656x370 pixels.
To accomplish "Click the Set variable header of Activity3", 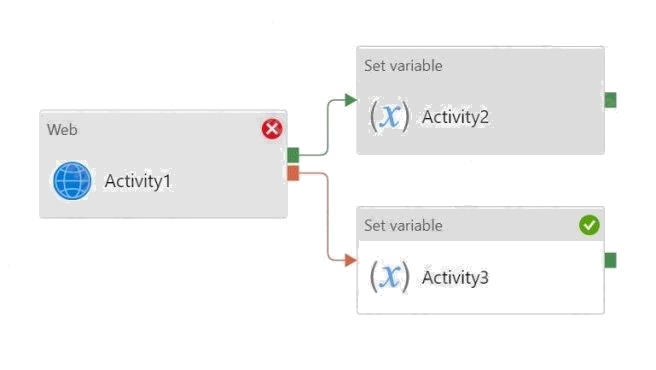I will pyautogui.click(x=403, y=226).
